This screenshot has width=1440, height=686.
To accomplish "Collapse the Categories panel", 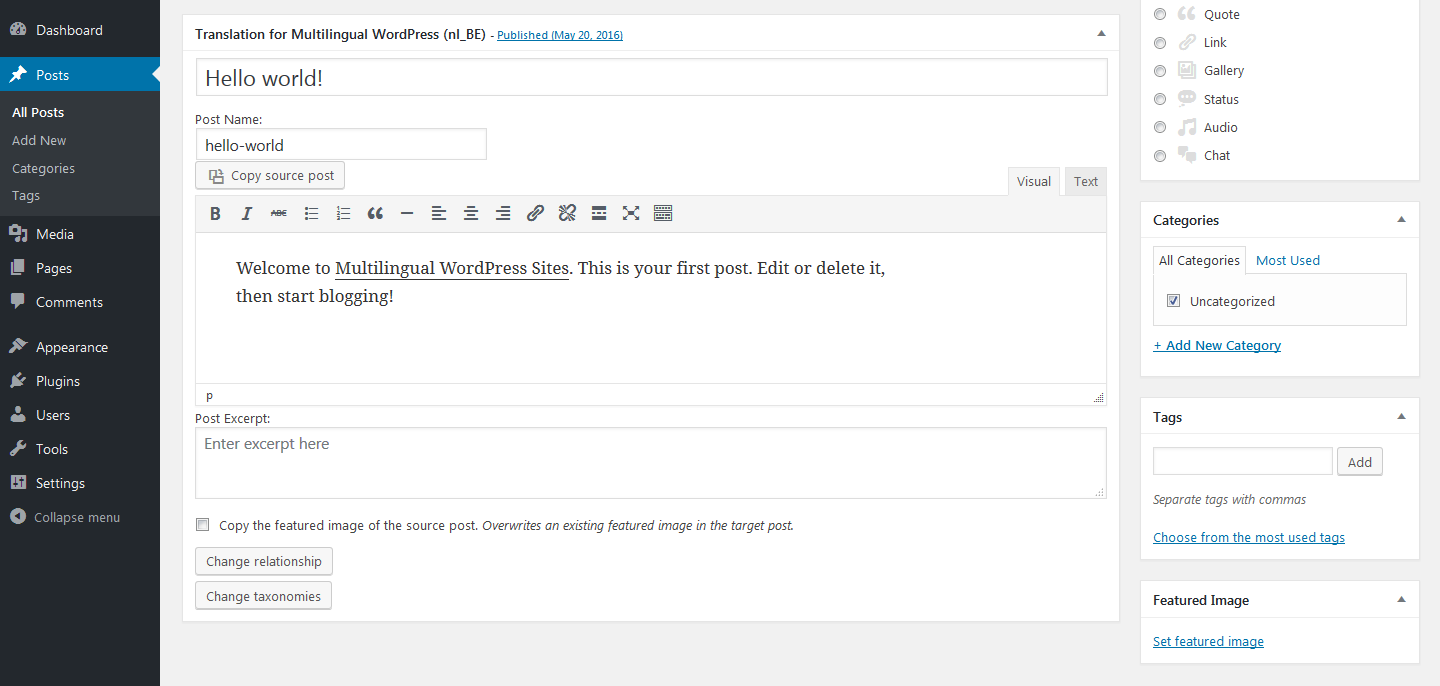I will tap(1401, 220).
